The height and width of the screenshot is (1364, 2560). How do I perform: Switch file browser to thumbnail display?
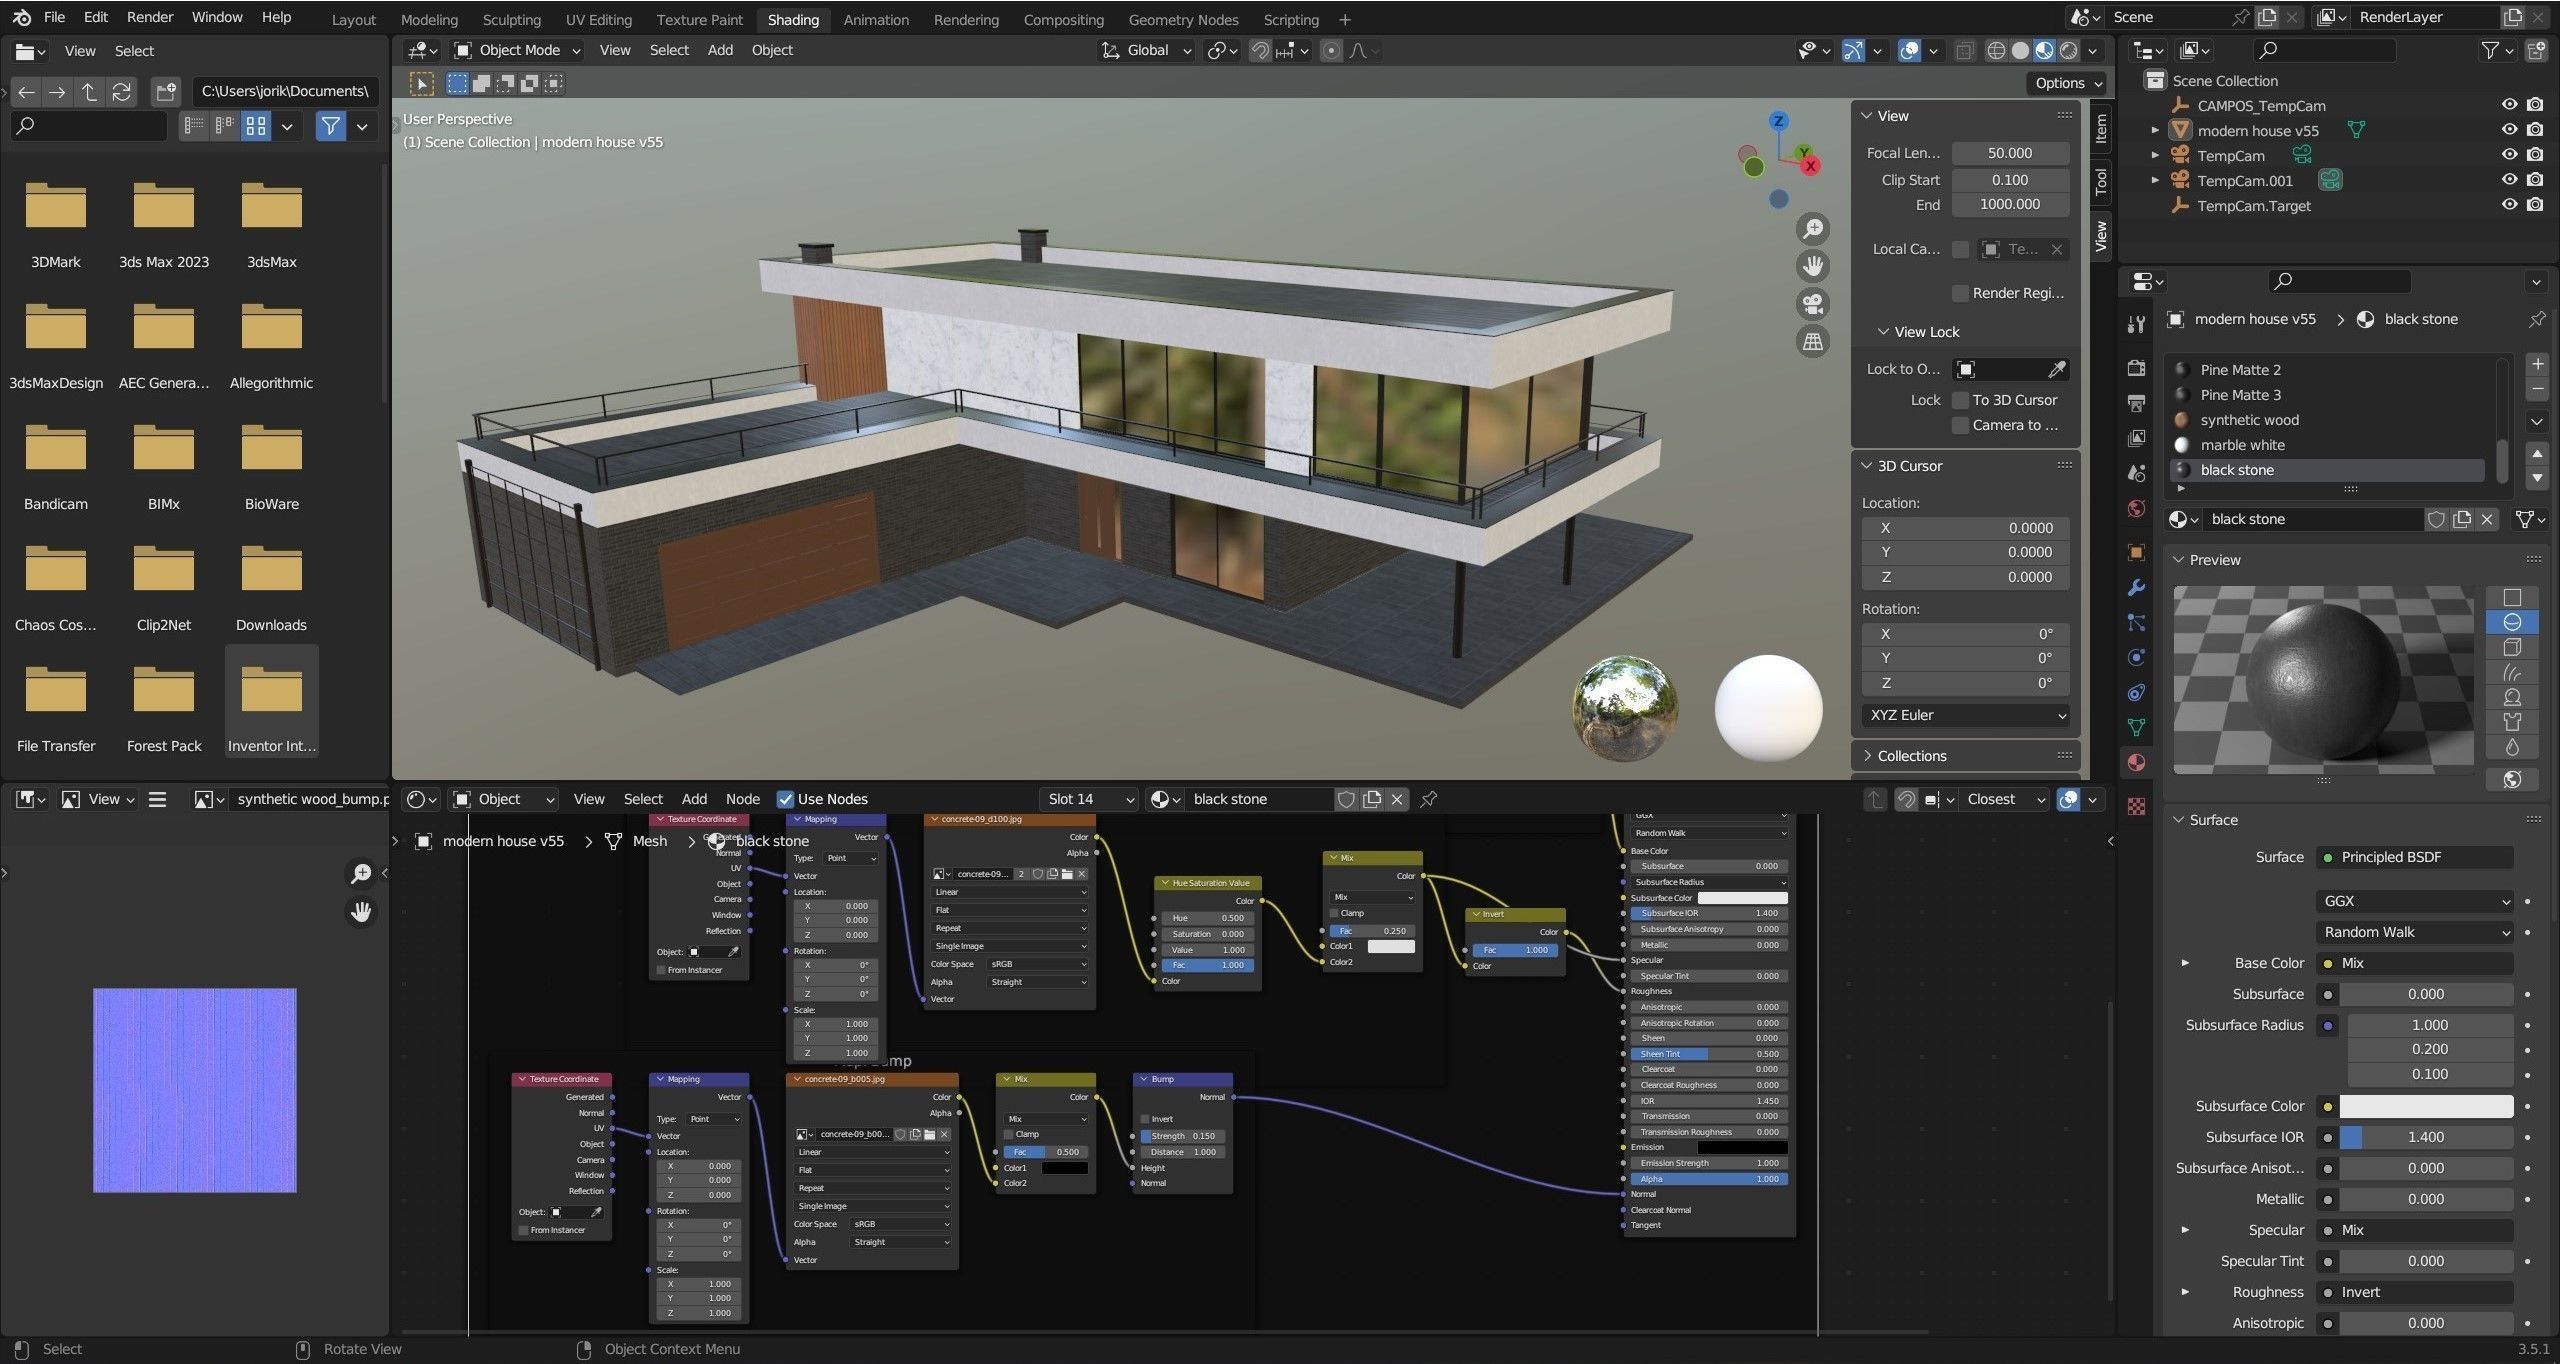click(x=256, y=125)
